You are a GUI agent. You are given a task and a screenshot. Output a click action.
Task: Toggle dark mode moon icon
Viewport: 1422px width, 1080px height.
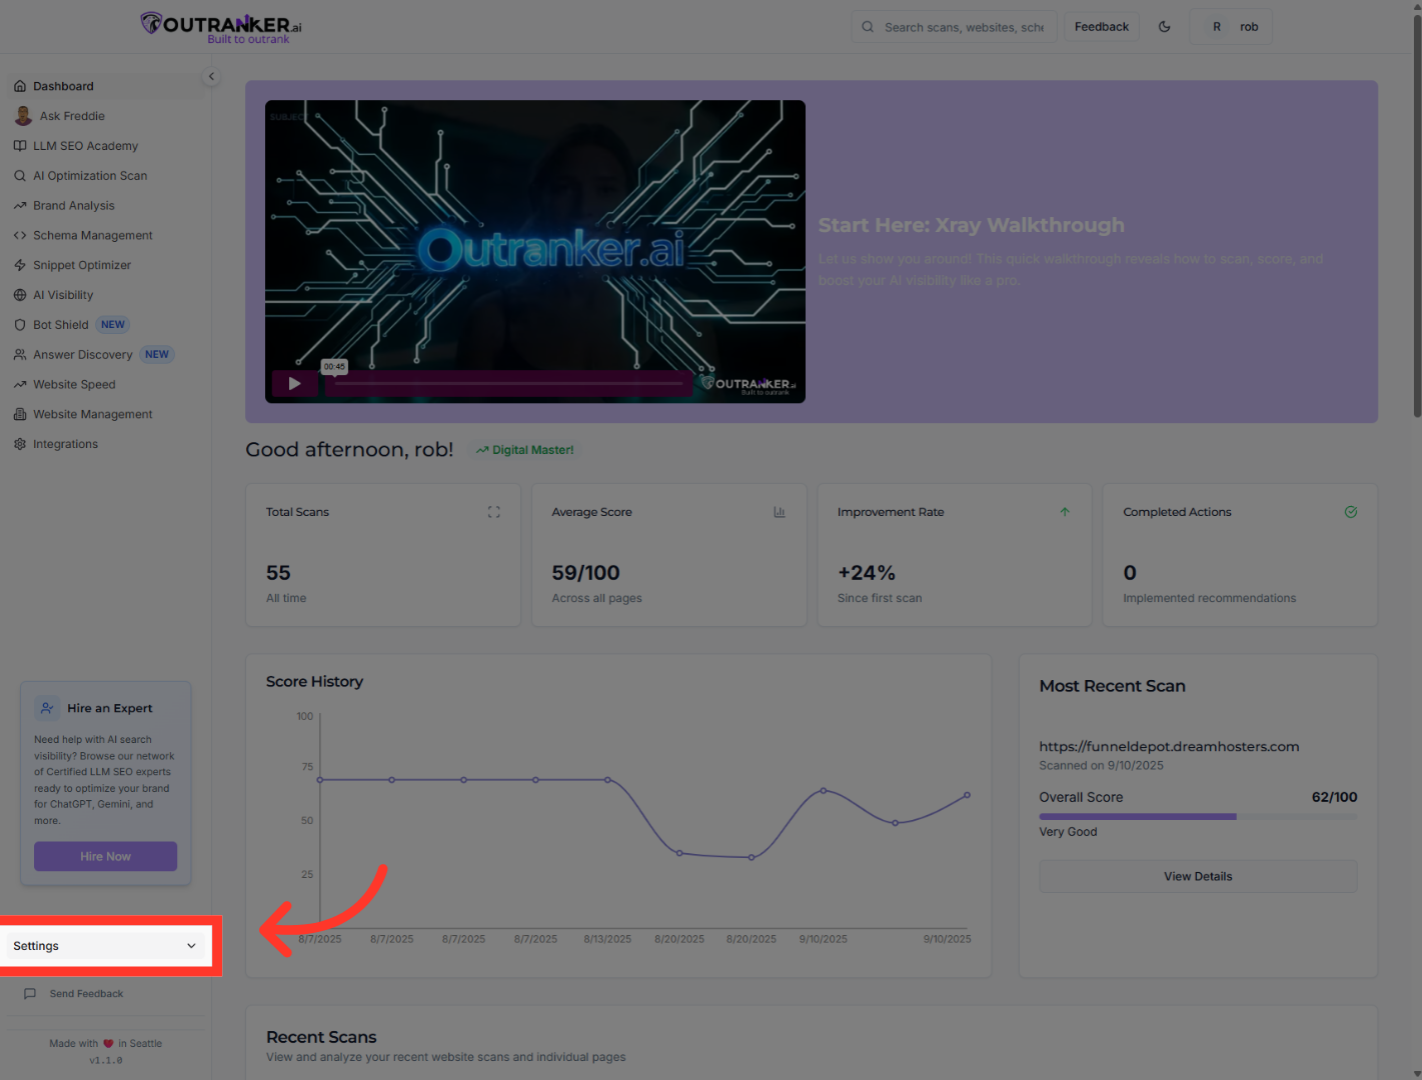pos(1164,27)
